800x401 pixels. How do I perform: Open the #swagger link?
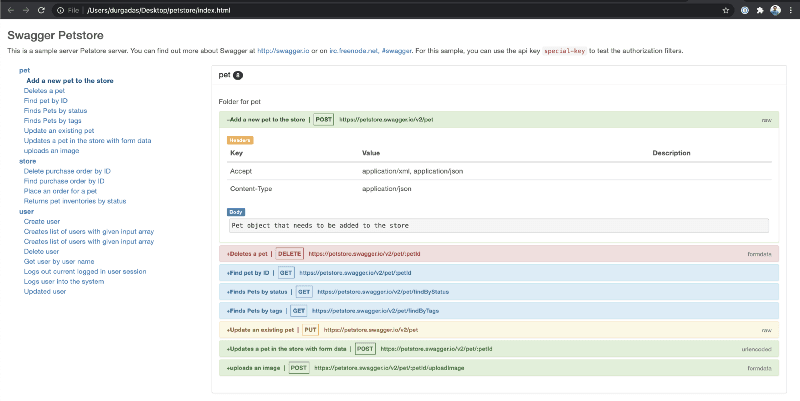(396, 51)
